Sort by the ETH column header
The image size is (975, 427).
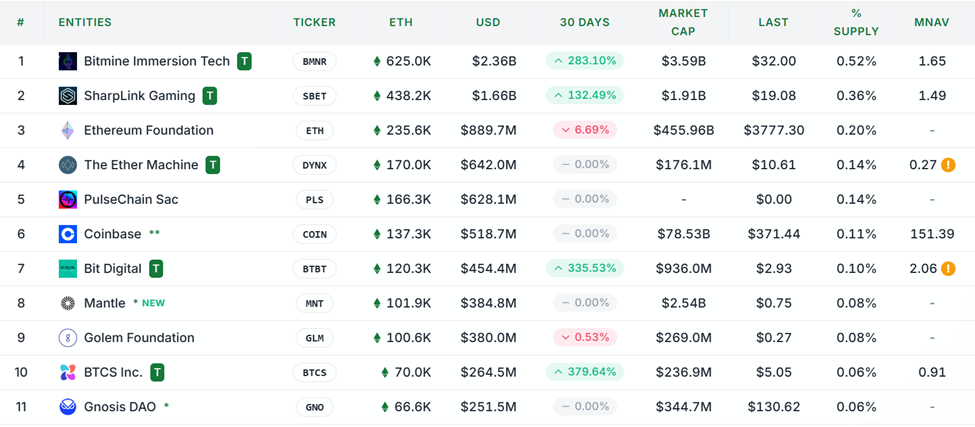401,22
